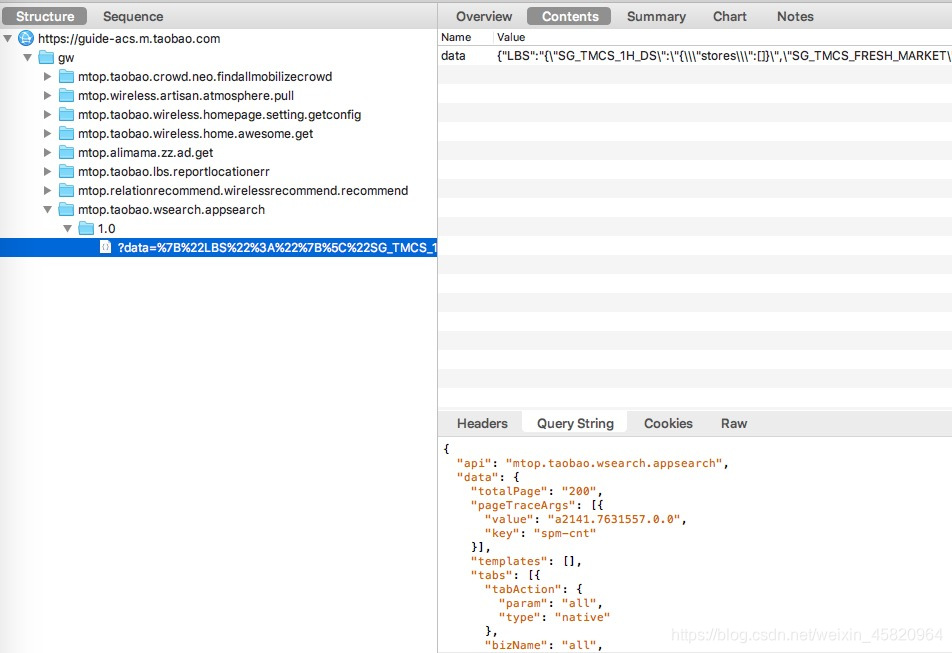The height and width of the screenshot is (653, 952).
Task: Click the "a2141.7631557.0.0" value text
Action: click(x=614, y=519)
